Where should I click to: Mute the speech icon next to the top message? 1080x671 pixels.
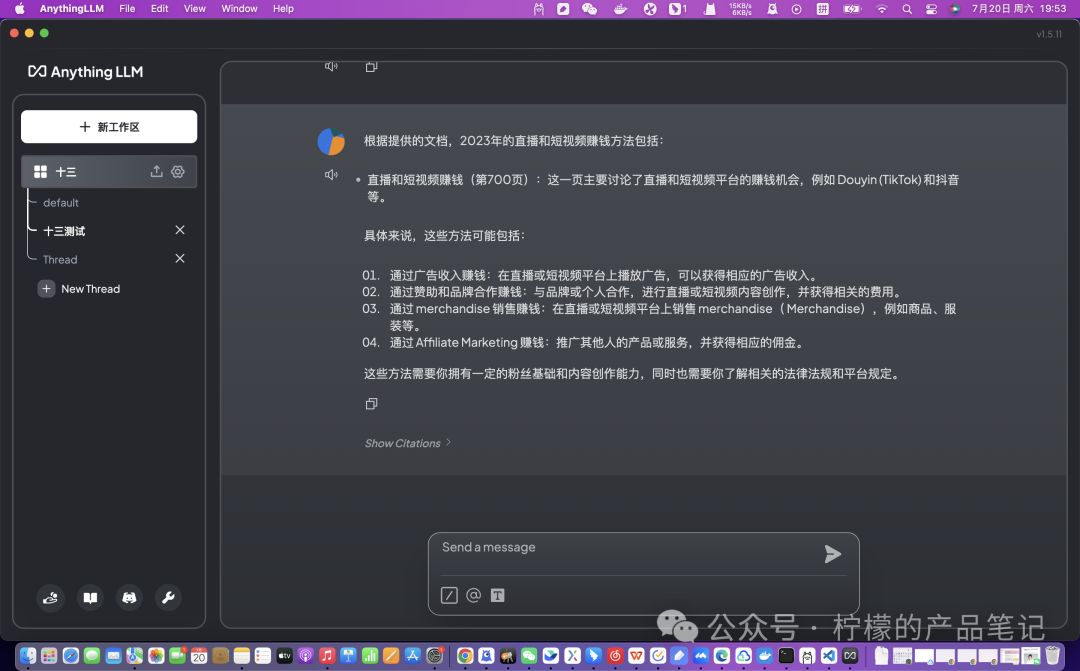[330, 65]
